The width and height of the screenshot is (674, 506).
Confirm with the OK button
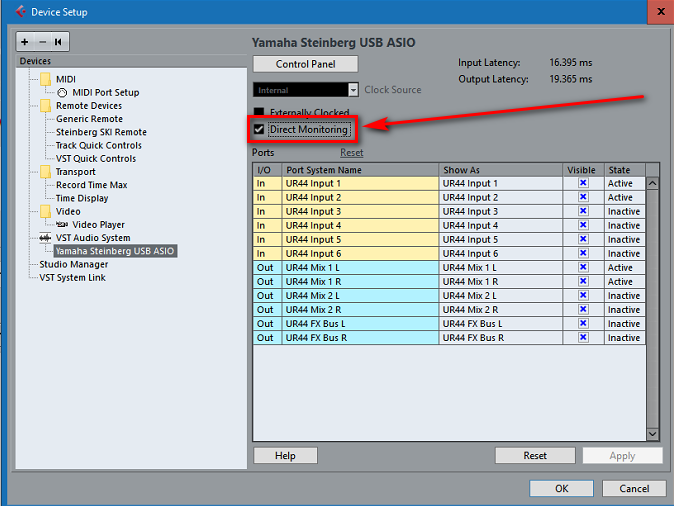coord(561,489)
